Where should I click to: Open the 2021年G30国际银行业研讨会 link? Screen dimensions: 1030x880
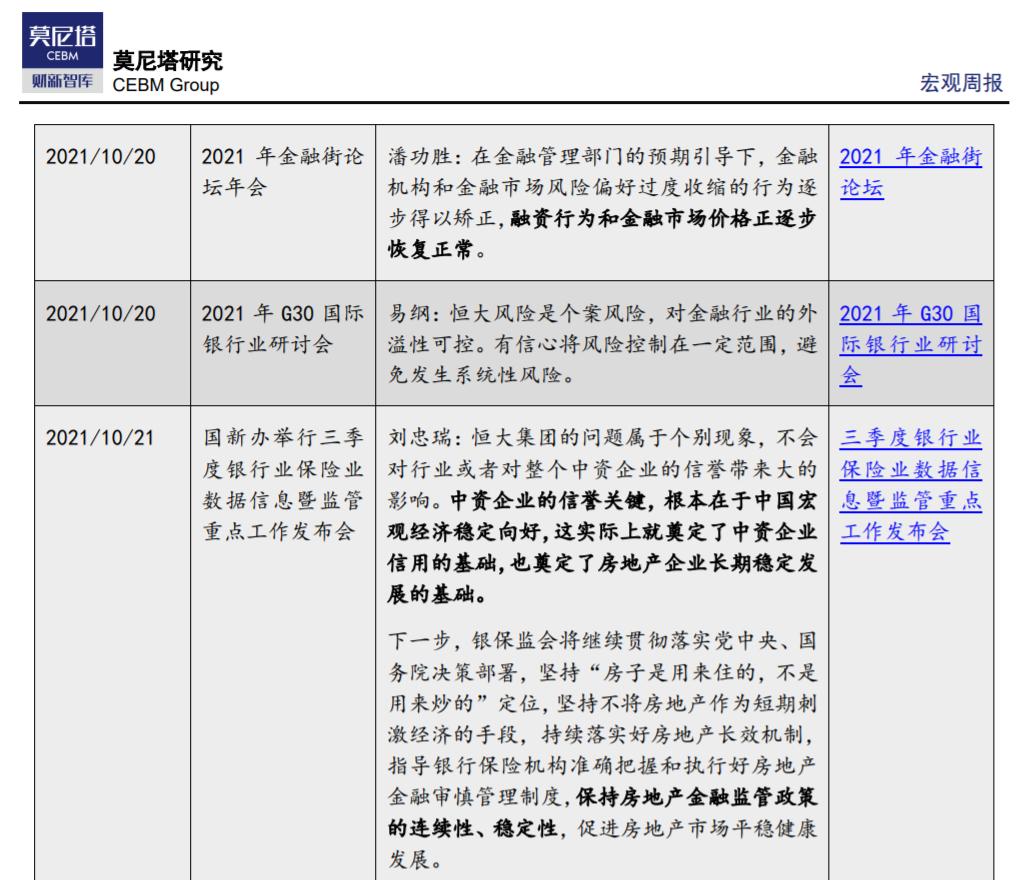910,344
